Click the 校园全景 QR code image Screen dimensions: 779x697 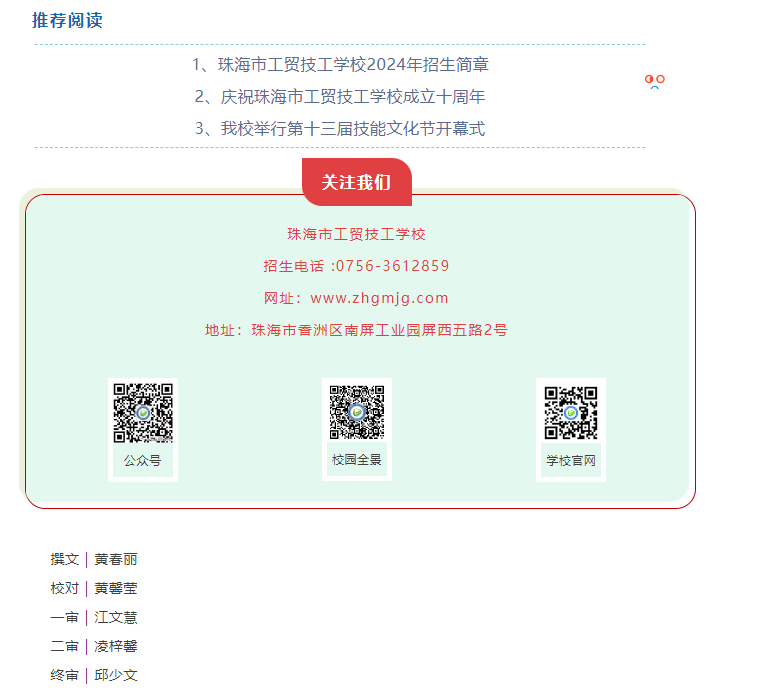click(357, 412)
